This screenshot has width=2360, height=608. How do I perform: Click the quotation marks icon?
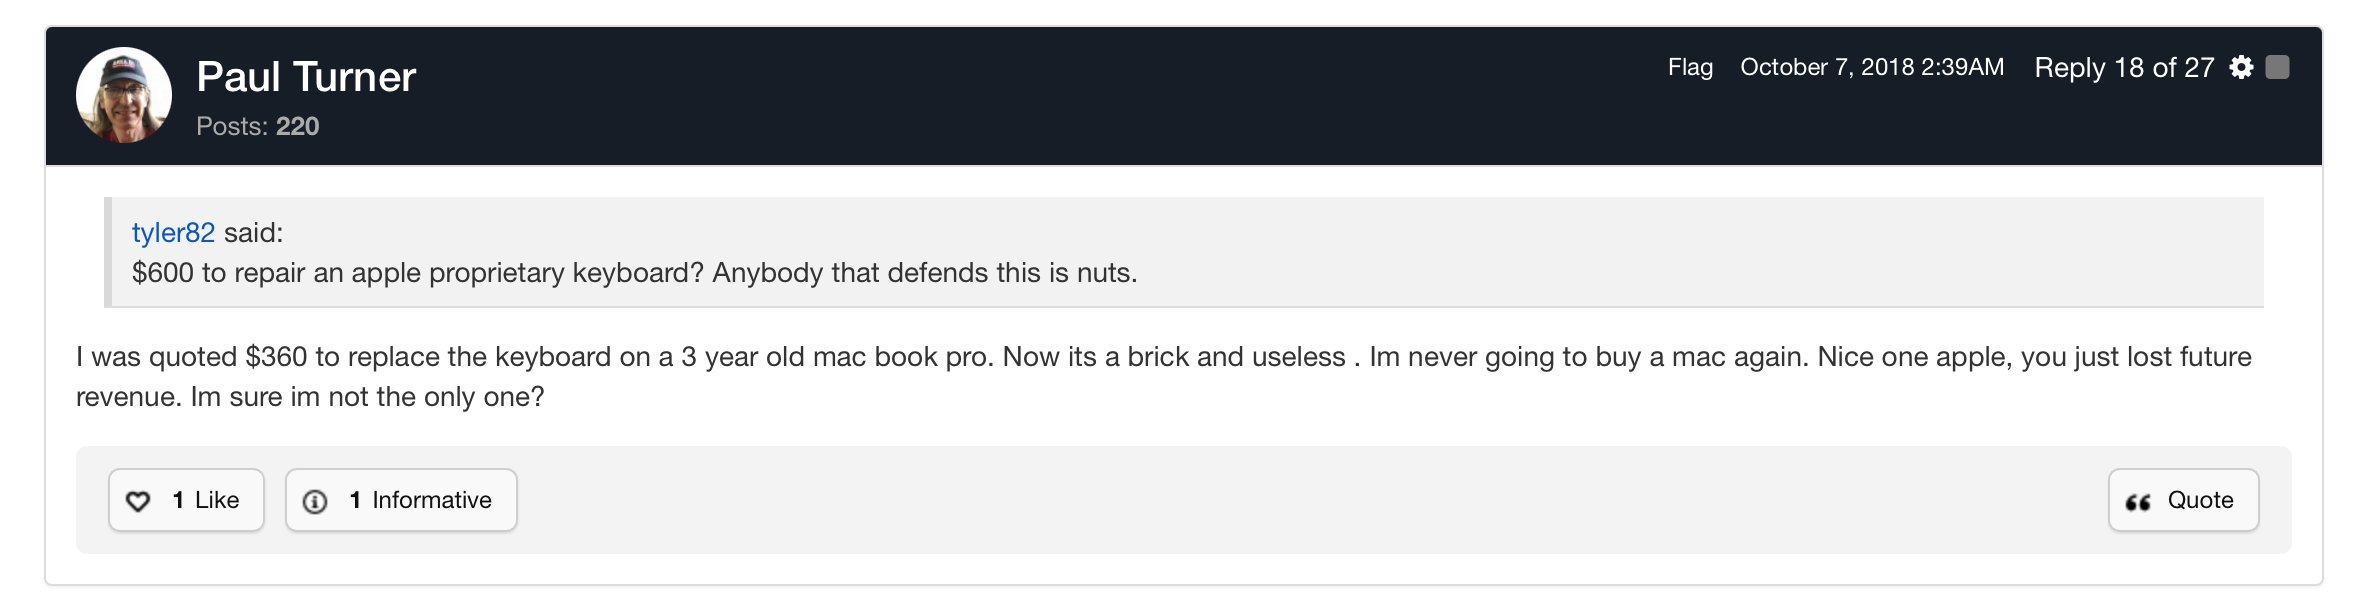coord(2138,501)
